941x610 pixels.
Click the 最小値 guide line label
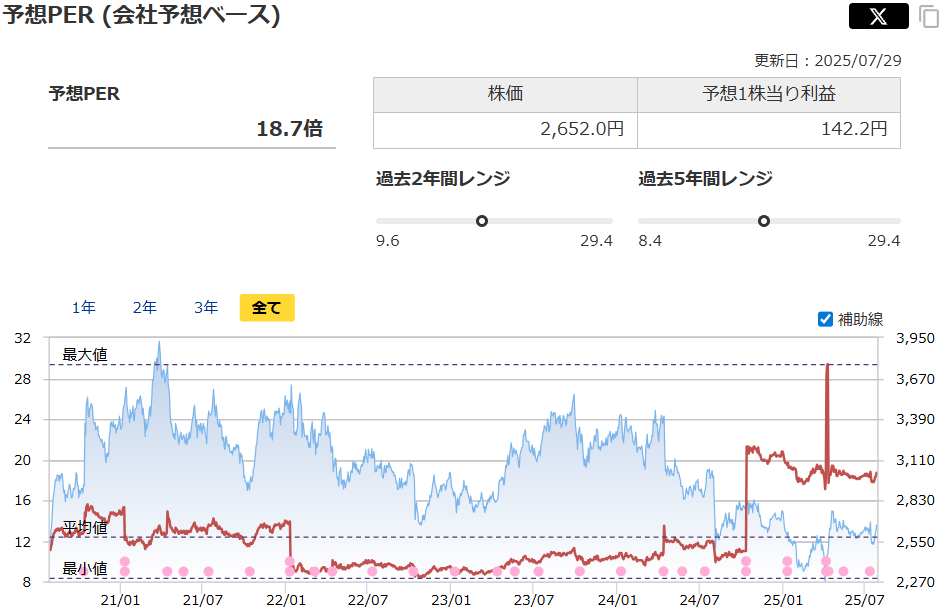[x=85, y=568]
